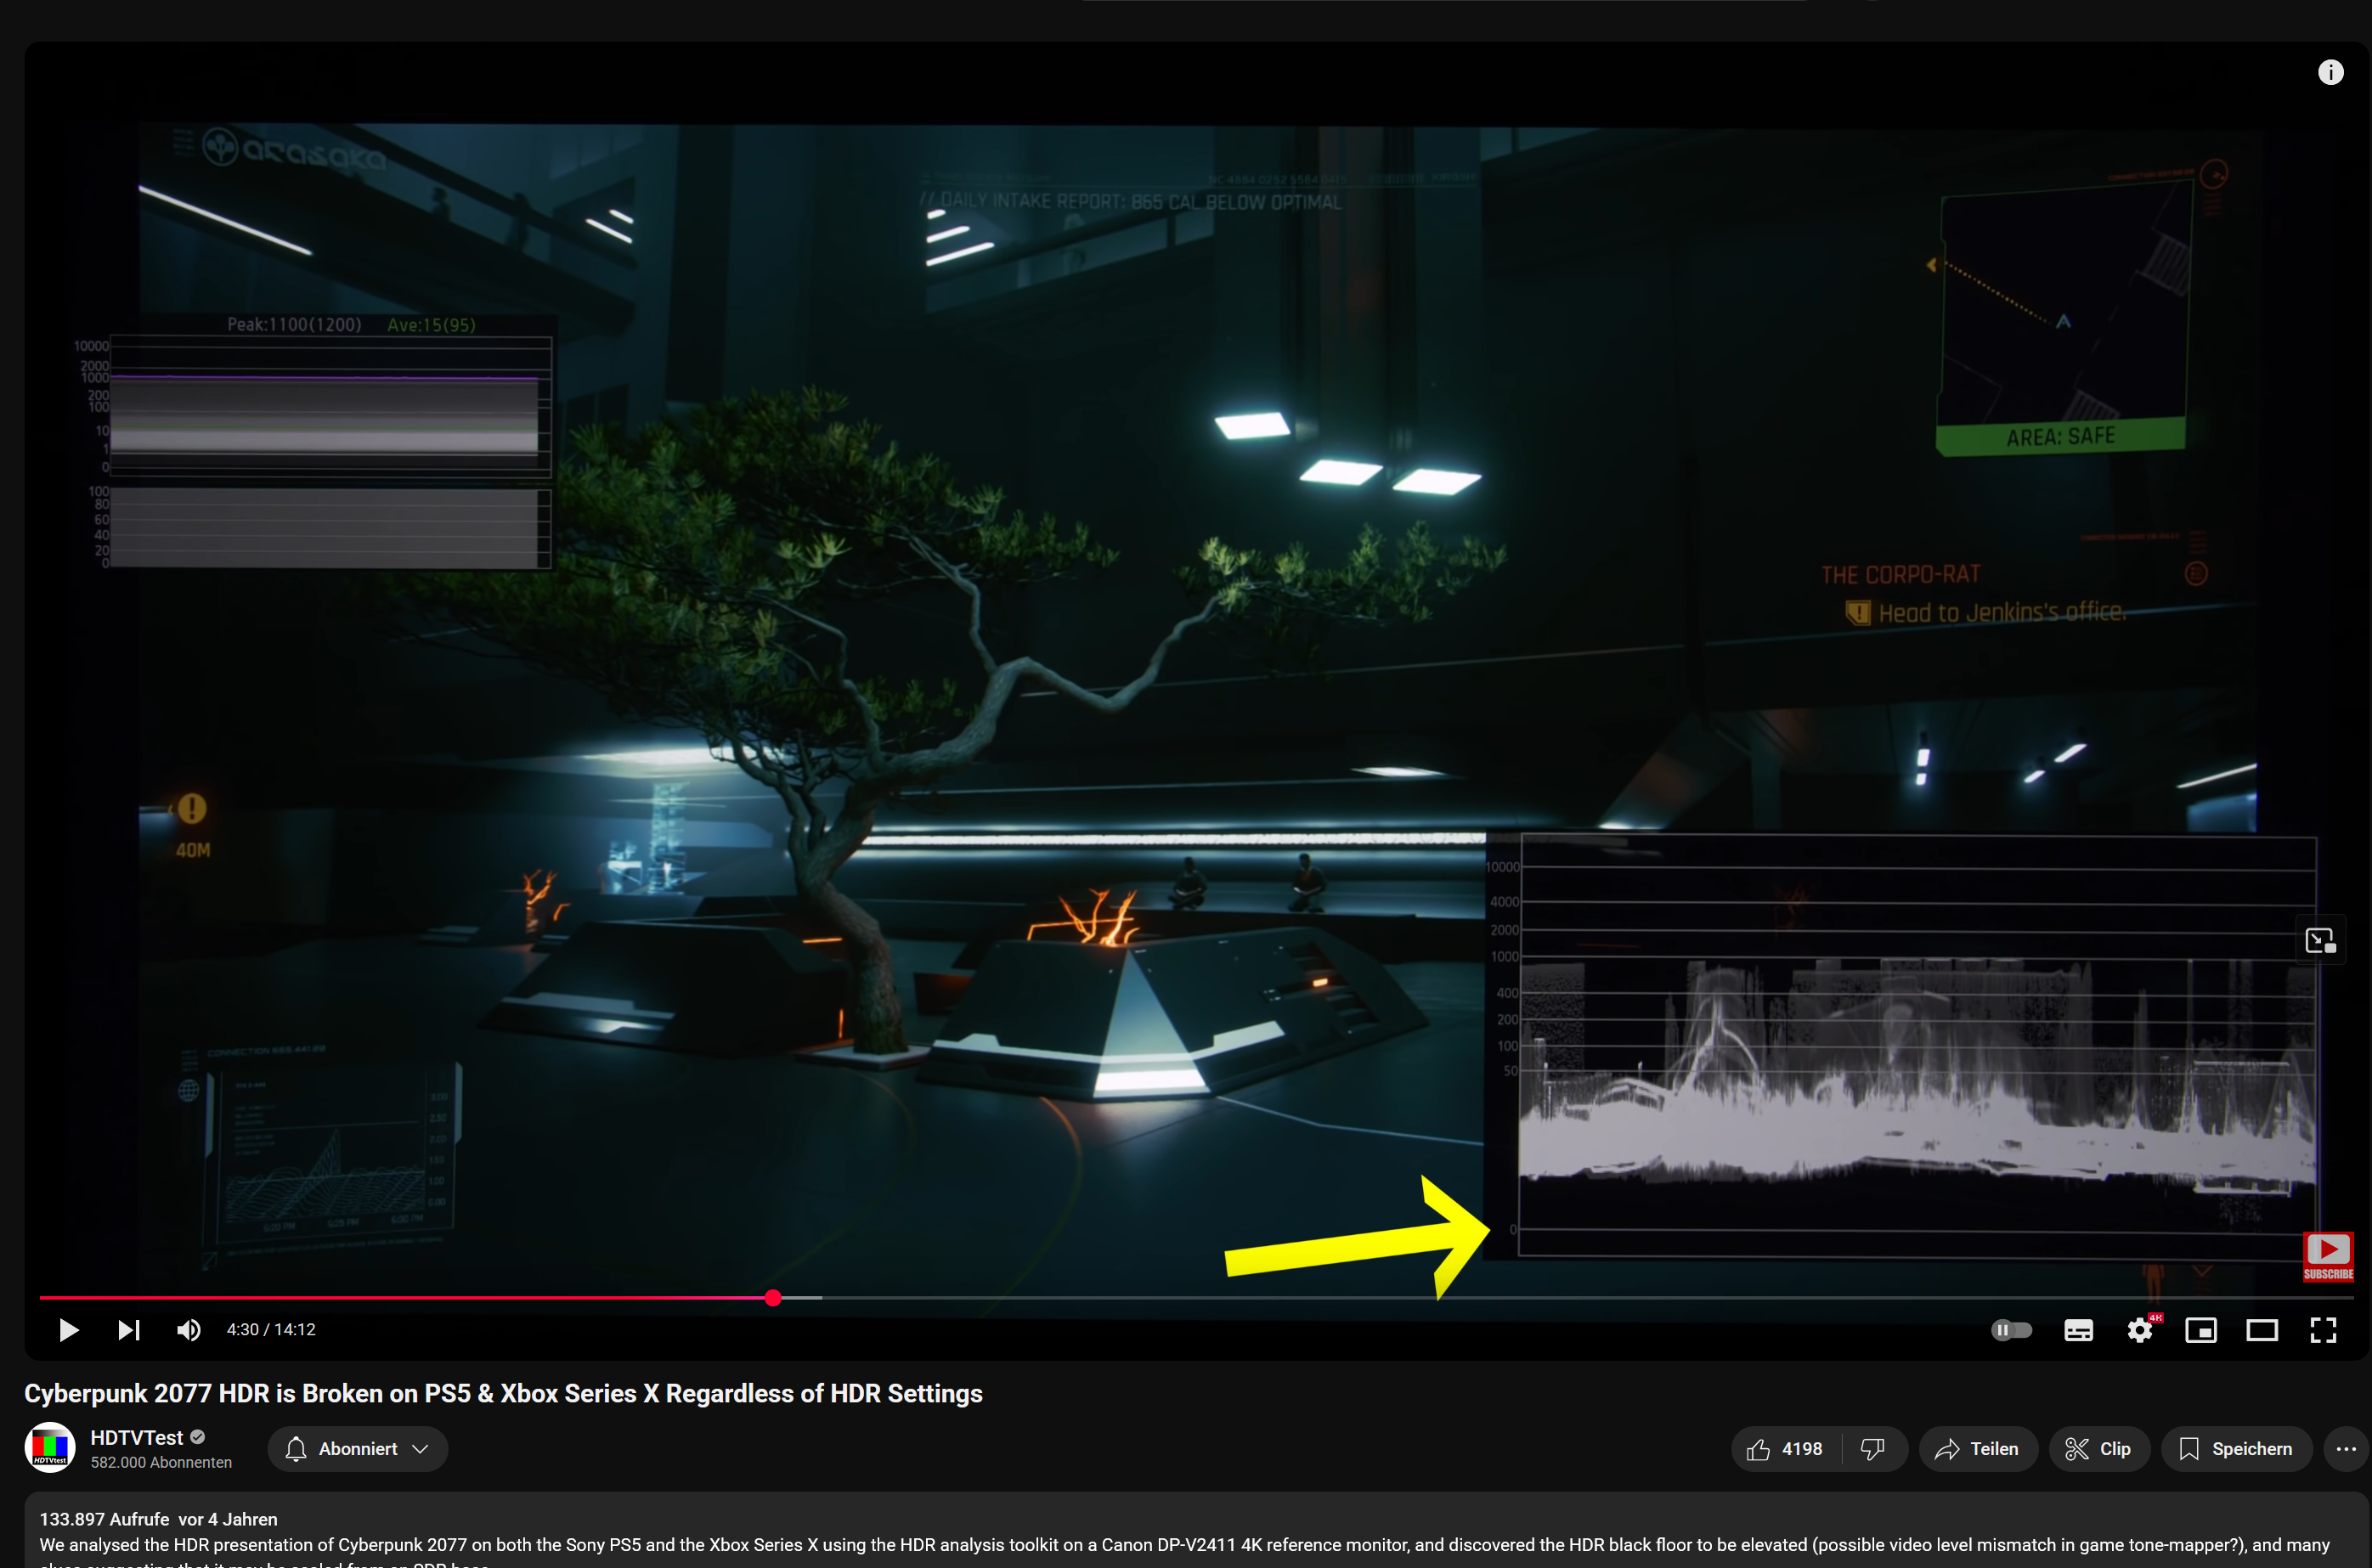Viewport: 2372px width, 1568px height.
Task: Click the red progress bar scrubber
Action: [x=773, y=1297]
